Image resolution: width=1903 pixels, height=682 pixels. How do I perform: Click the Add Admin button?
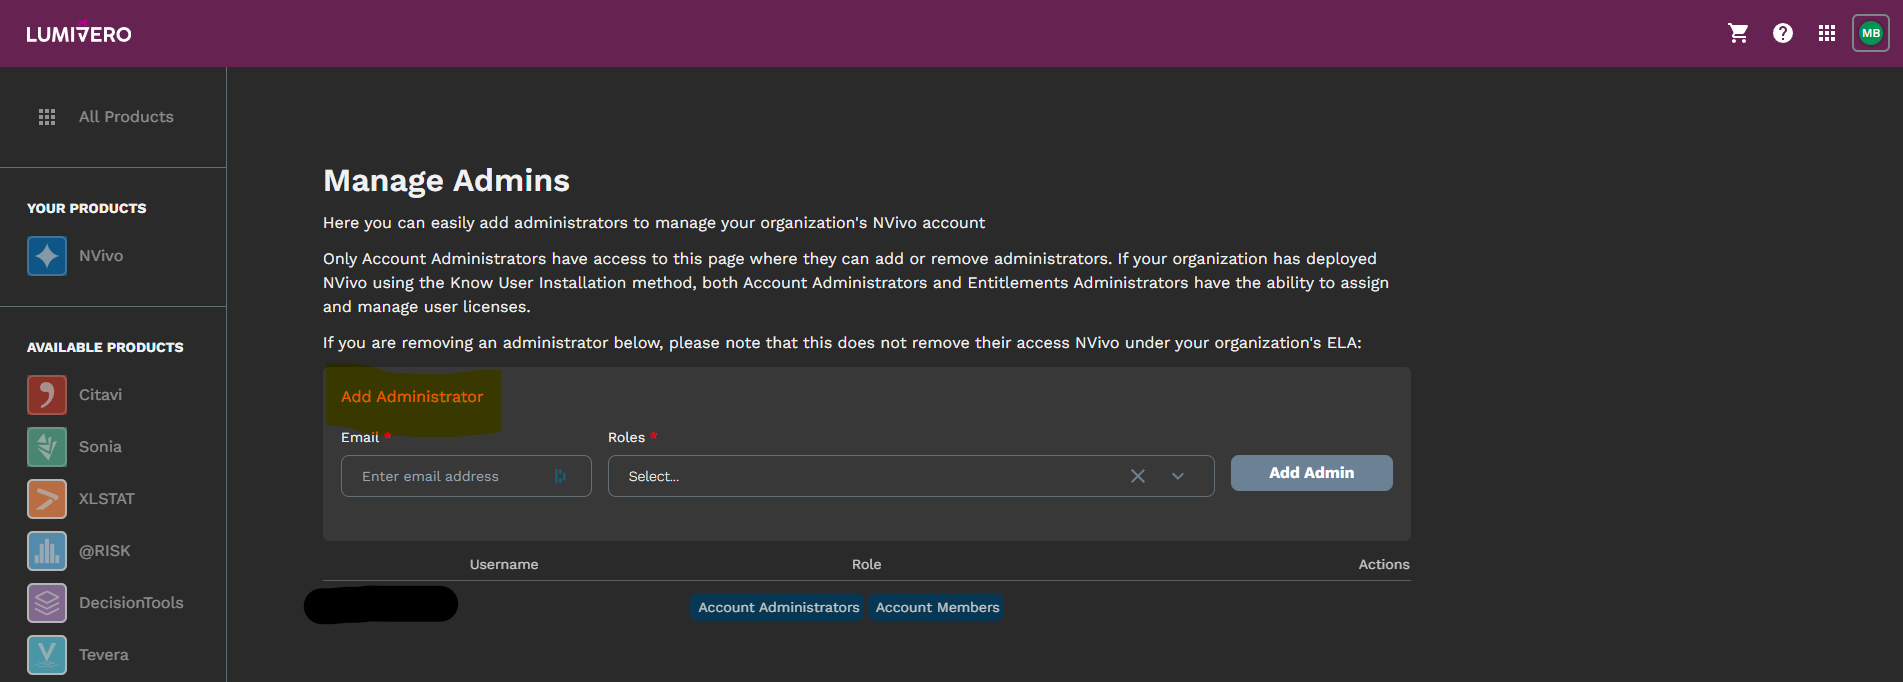click(x=1311, y=473)
